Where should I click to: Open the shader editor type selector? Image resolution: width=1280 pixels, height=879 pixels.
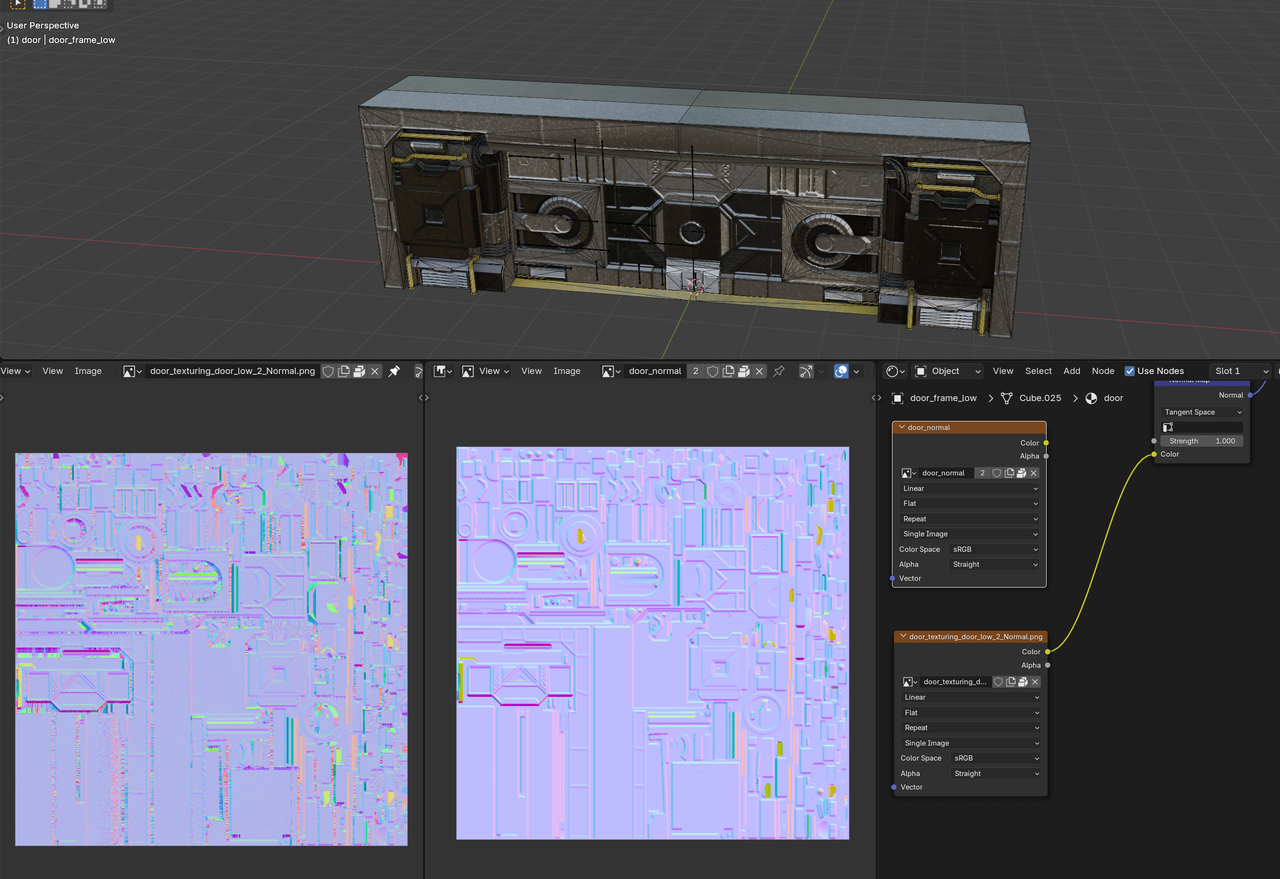[x=896, y=371]
